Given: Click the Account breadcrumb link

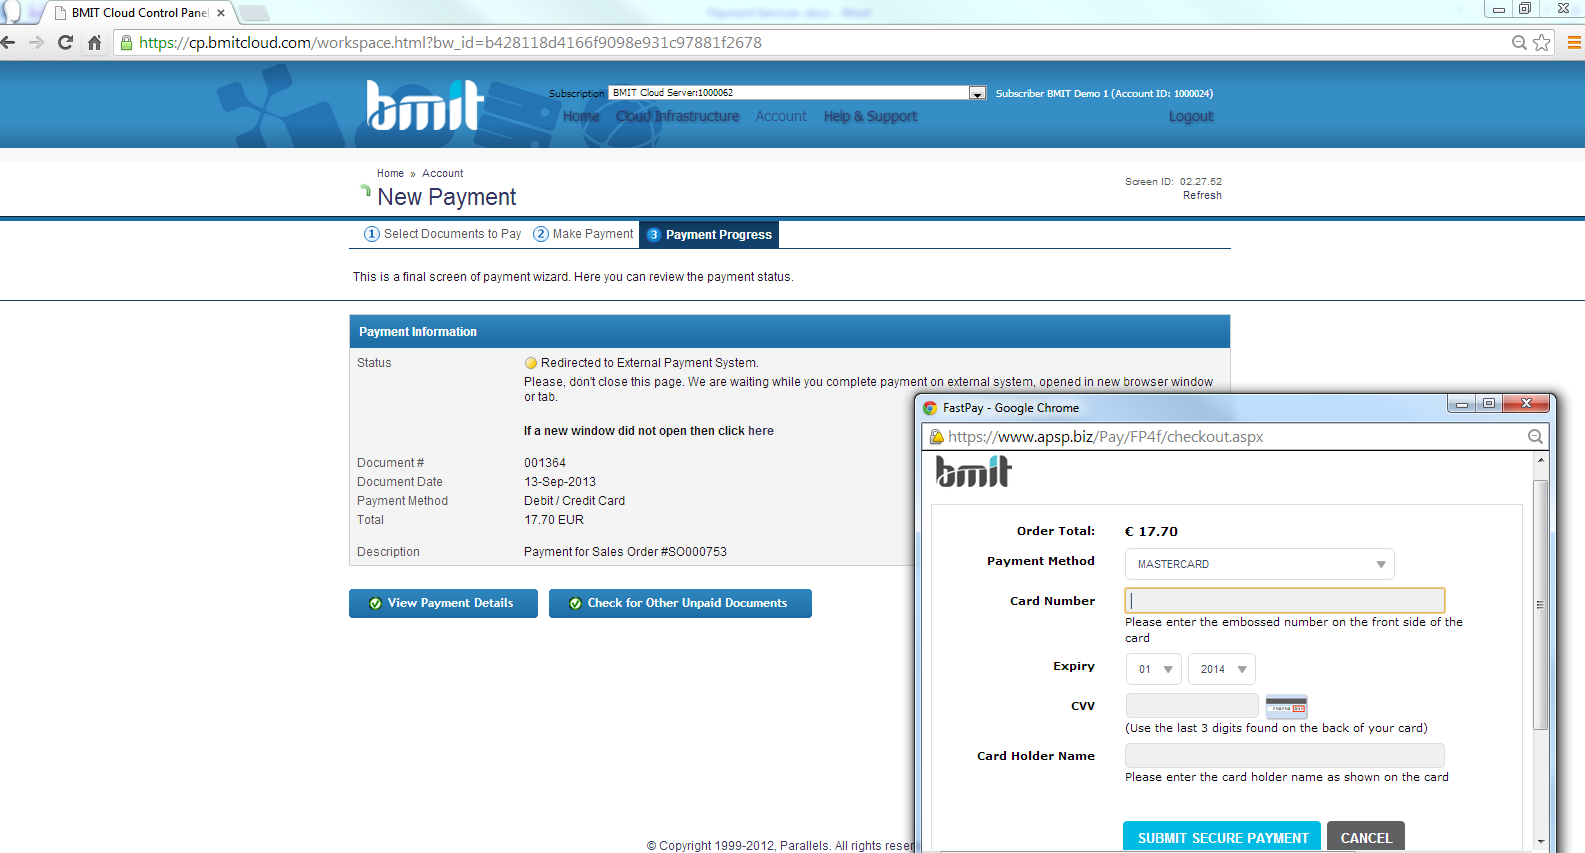Looking at the screenshot, I should click(x=442, y=173).
